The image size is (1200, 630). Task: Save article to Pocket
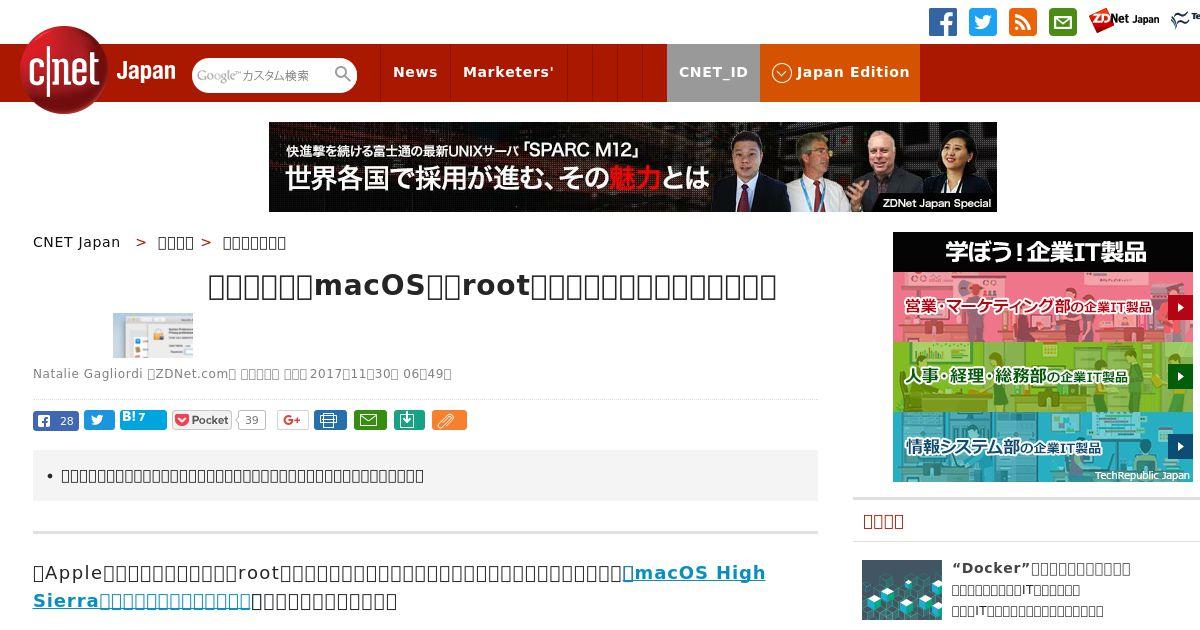[202, 420]
